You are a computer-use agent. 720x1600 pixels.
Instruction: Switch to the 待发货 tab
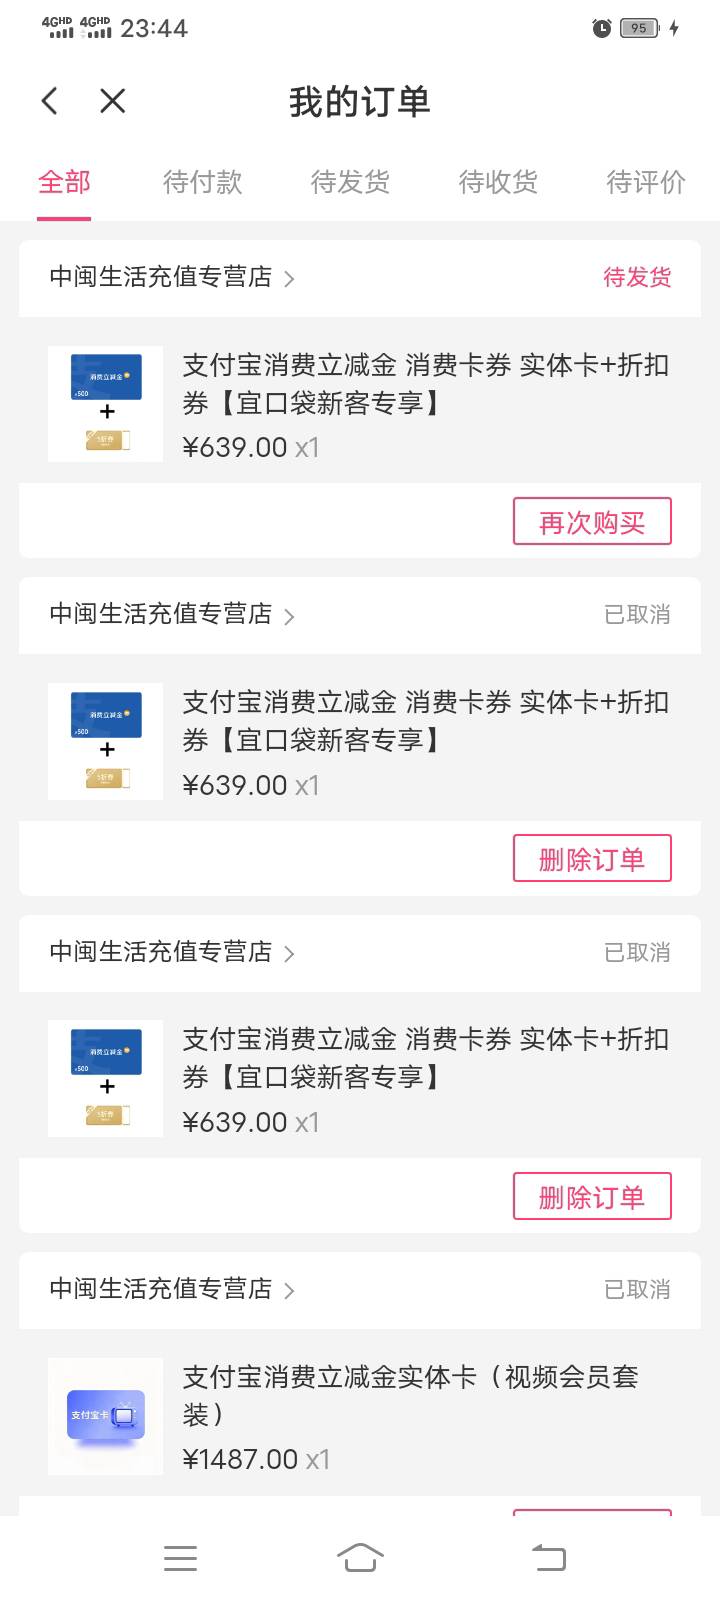click(x=350, y=182)
